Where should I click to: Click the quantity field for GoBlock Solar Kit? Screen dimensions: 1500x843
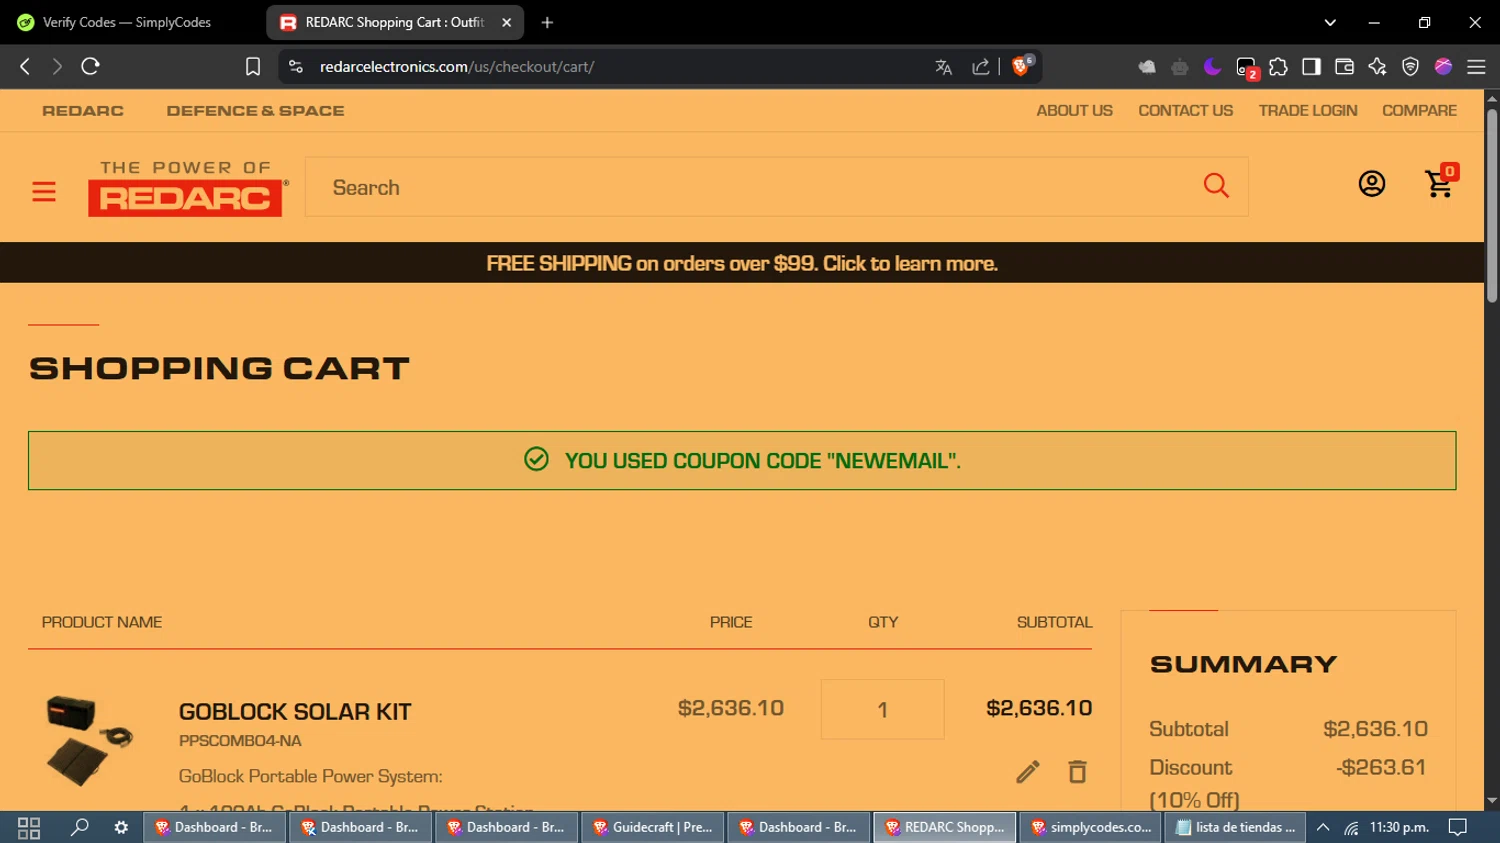coord(882,710)
